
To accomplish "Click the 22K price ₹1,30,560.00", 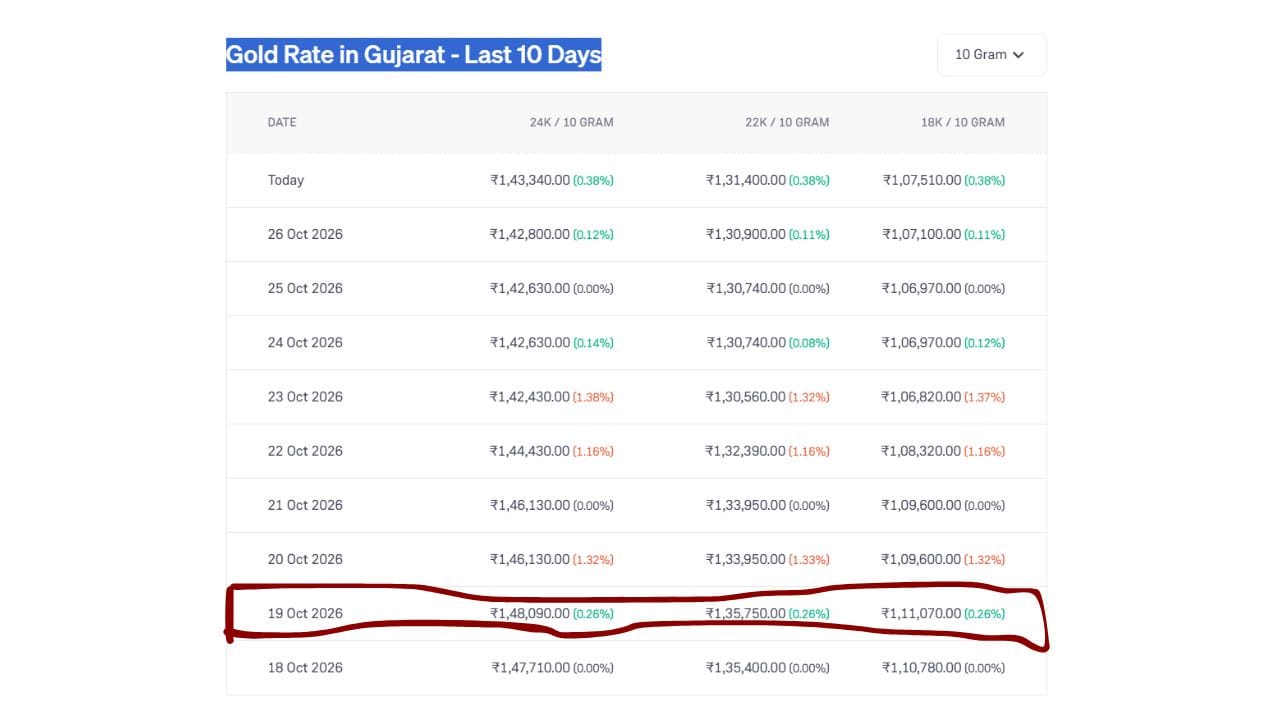I will 746,396.
